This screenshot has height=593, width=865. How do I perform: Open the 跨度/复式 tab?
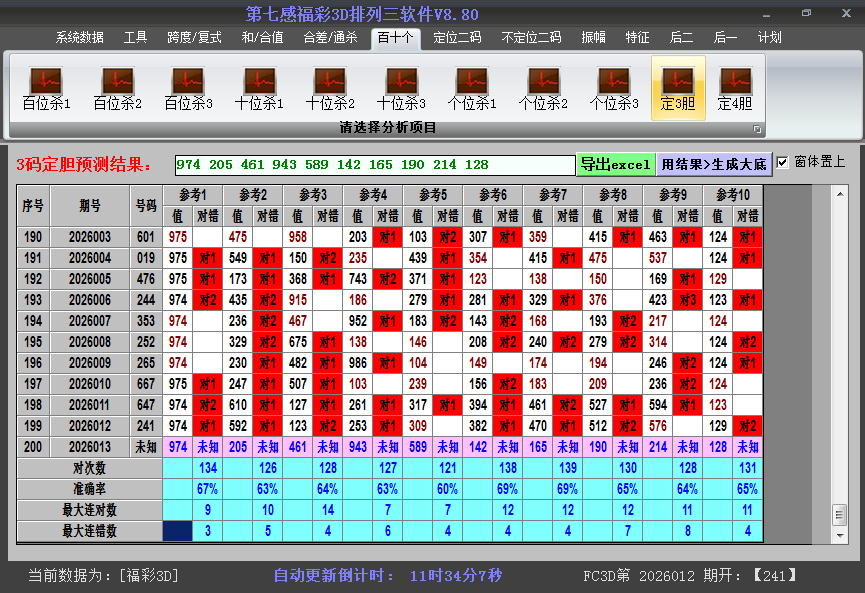point(194,38)
